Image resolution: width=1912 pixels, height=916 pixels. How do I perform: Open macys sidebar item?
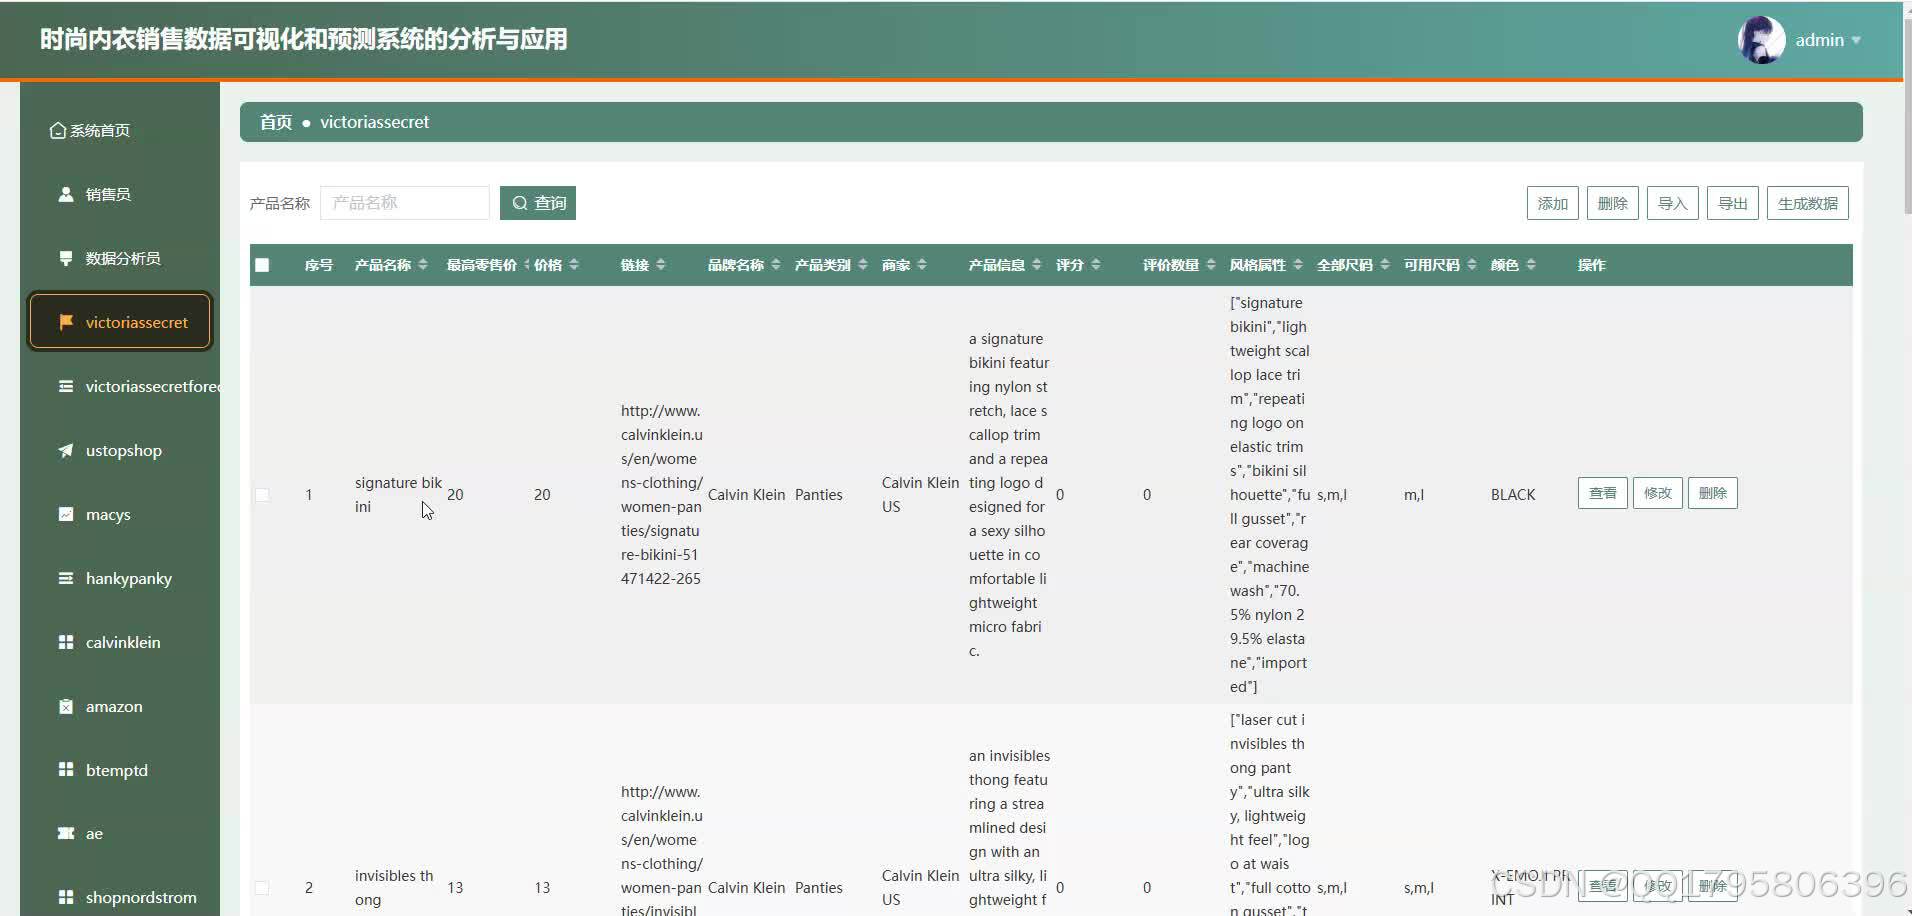(120, 514)
